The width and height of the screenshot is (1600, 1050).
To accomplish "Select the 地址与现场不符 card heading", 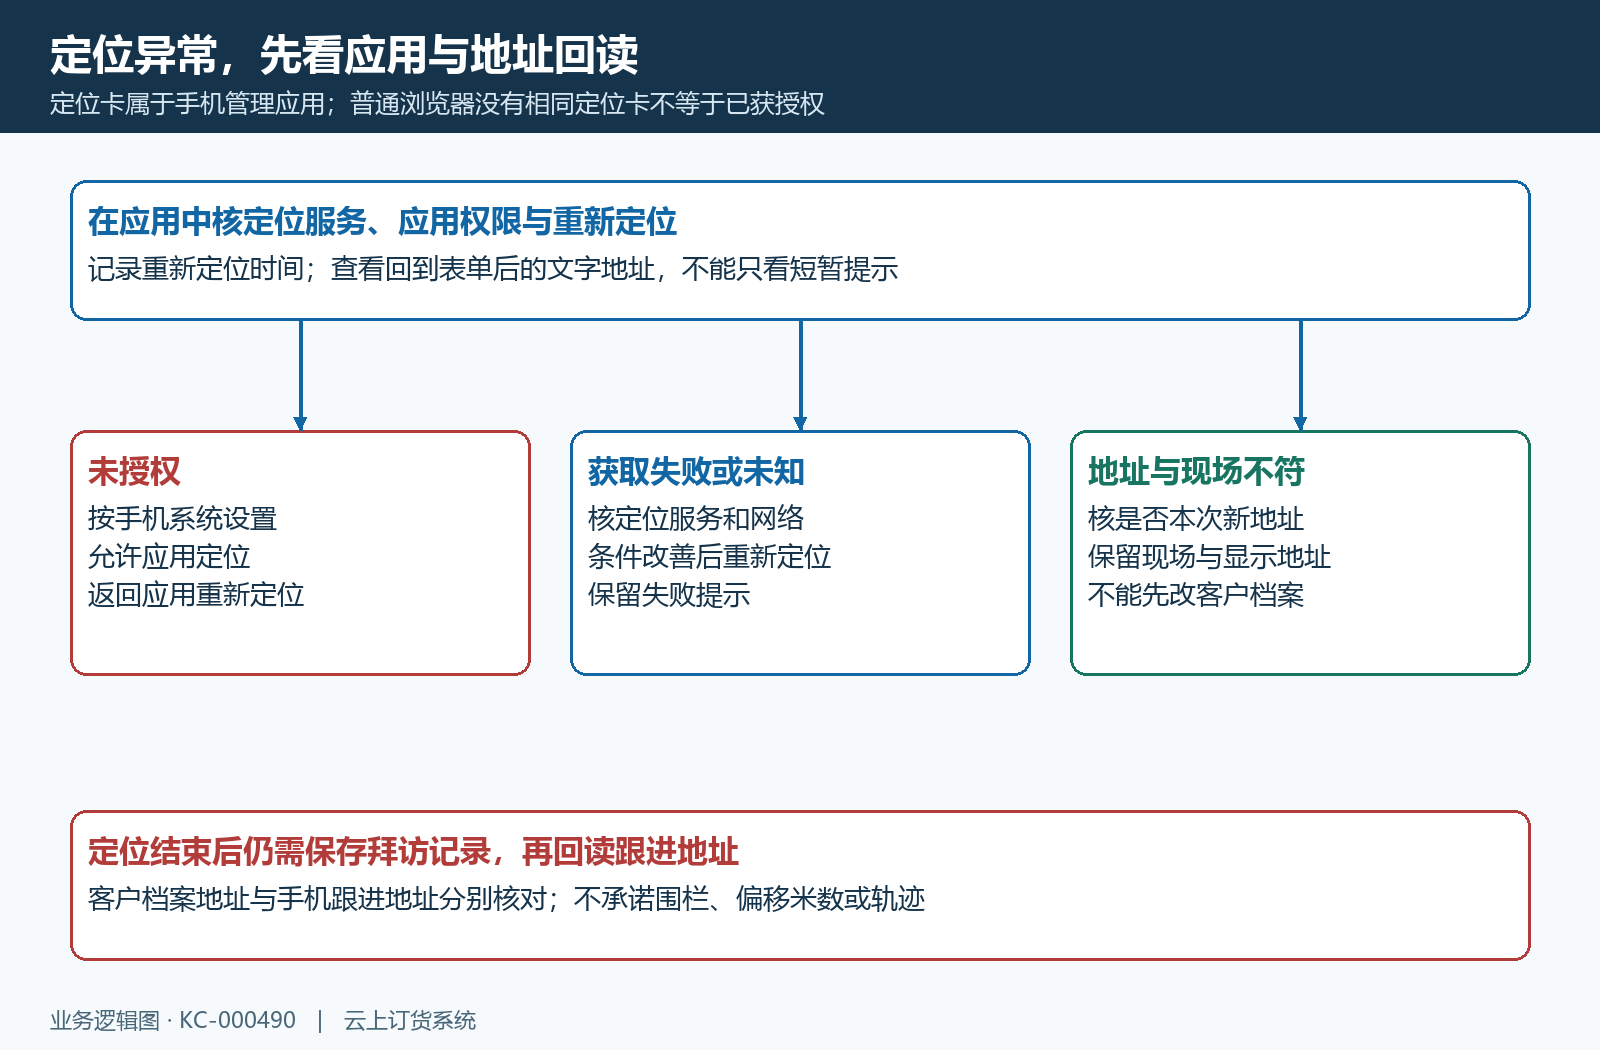I will (x=1196, y=471).
